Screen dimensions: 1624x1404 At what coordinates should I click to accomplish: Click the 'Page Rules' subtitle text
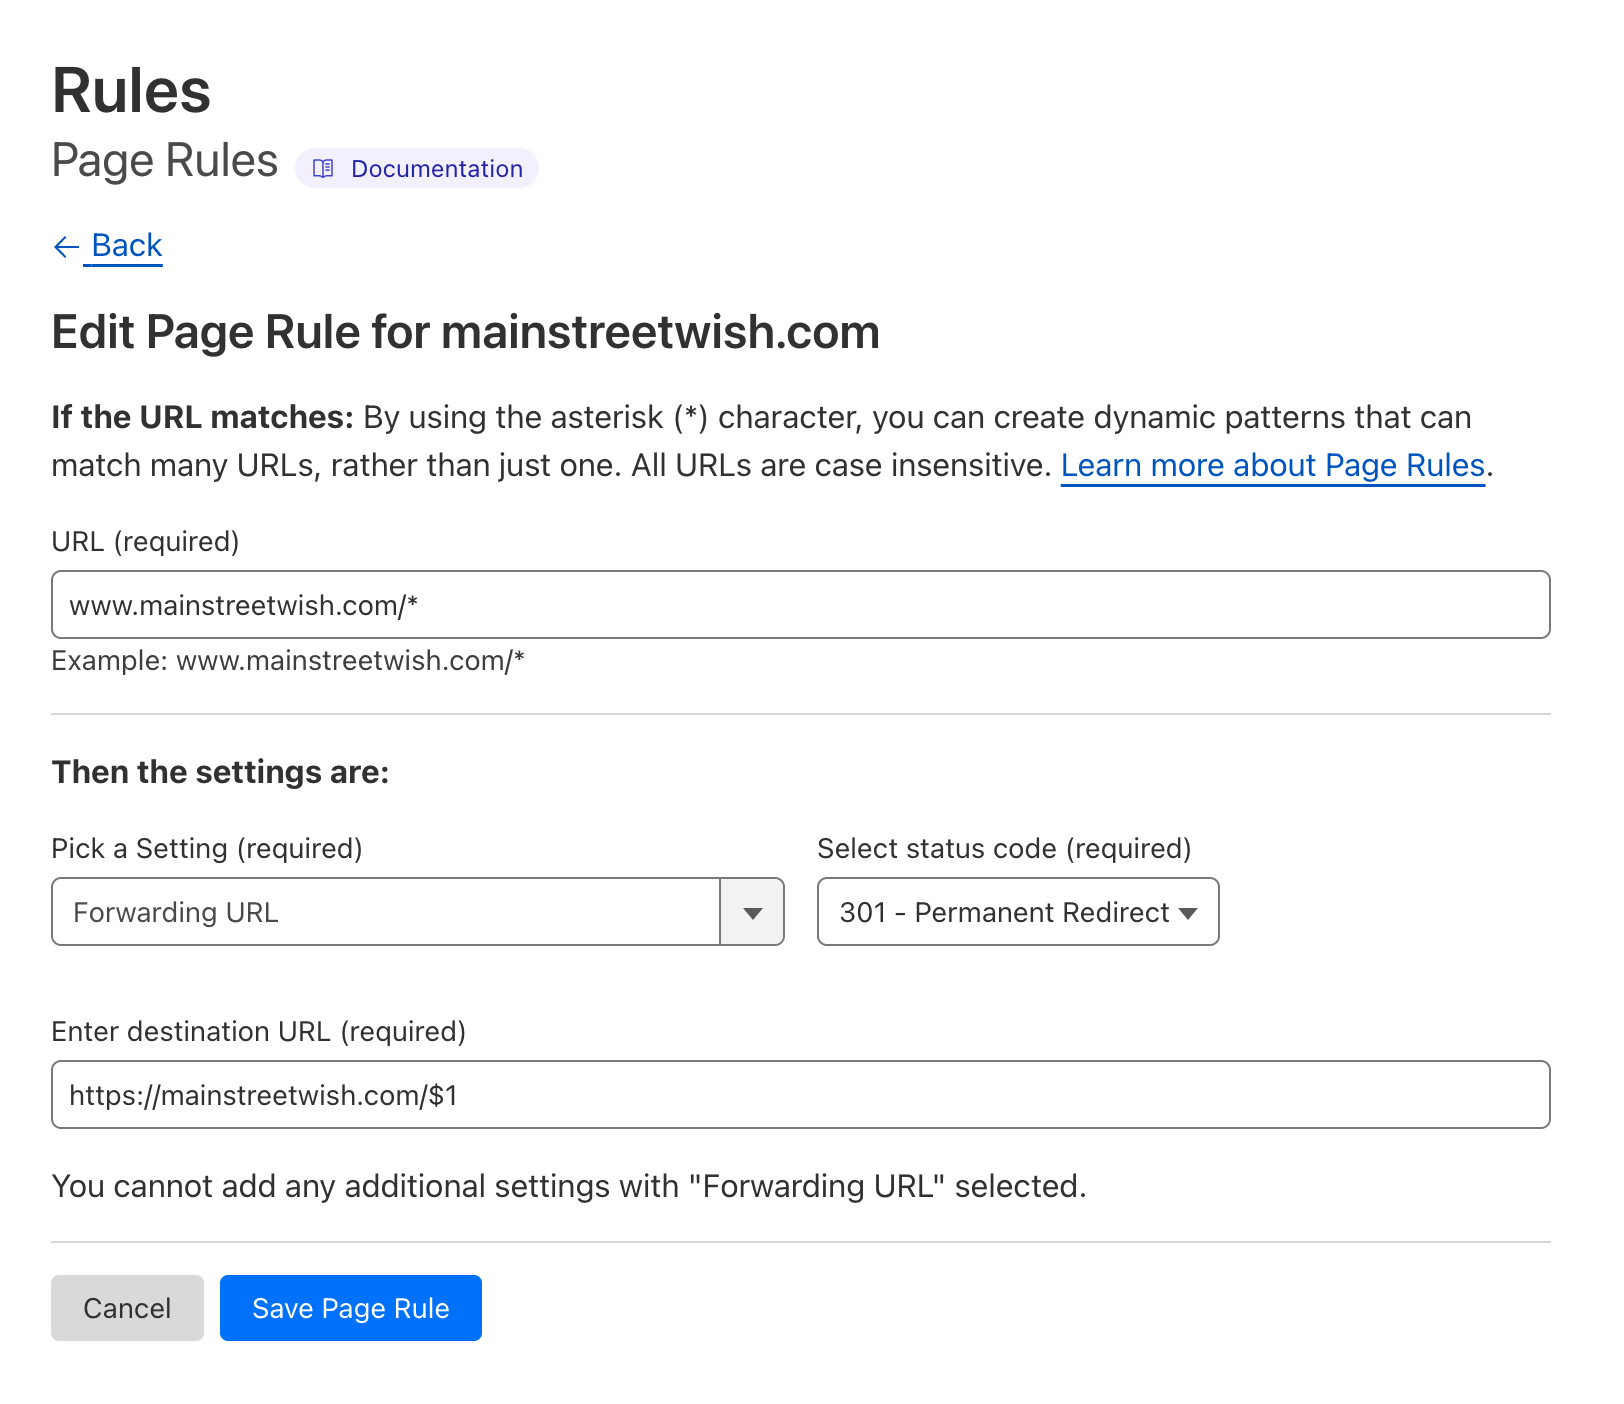165,161
